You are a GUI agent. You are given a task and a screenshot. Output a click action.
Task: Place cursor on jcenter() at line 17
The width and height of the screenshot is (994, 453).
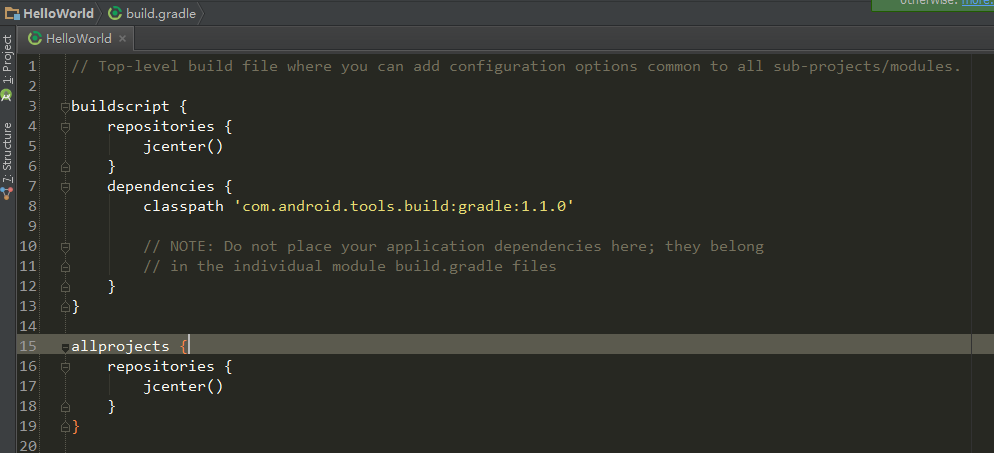pos(182,386)
